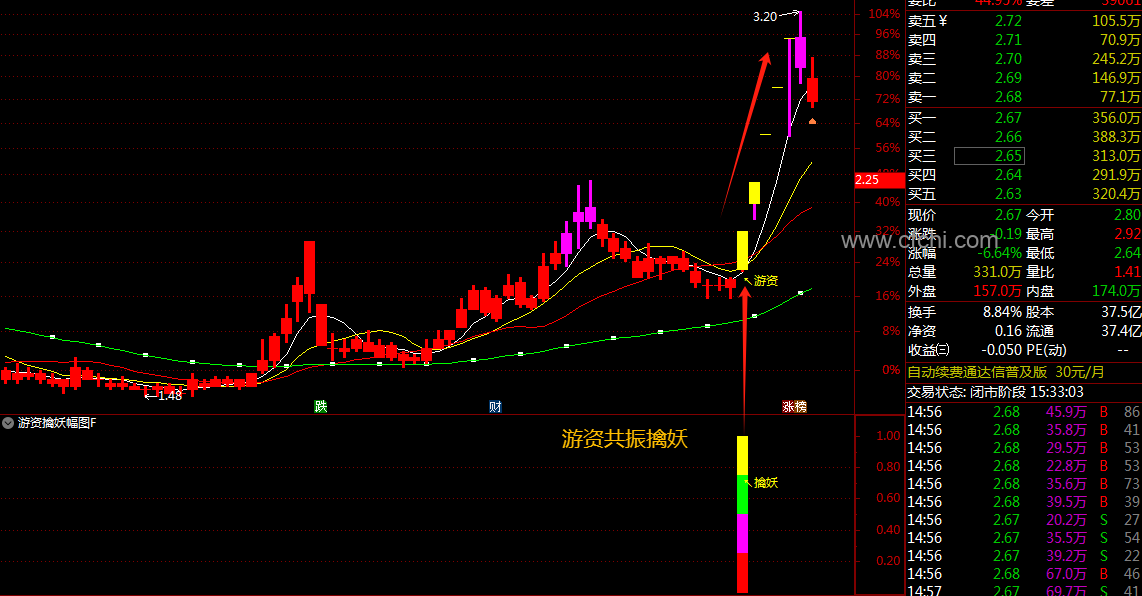Click the 收益(三) -0.050 value

point(1001,350)
